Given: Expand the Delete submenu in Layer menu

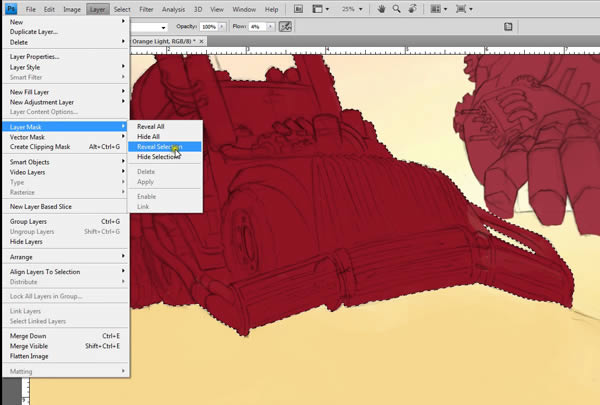Looking at the screenshot, I should 66,42.
